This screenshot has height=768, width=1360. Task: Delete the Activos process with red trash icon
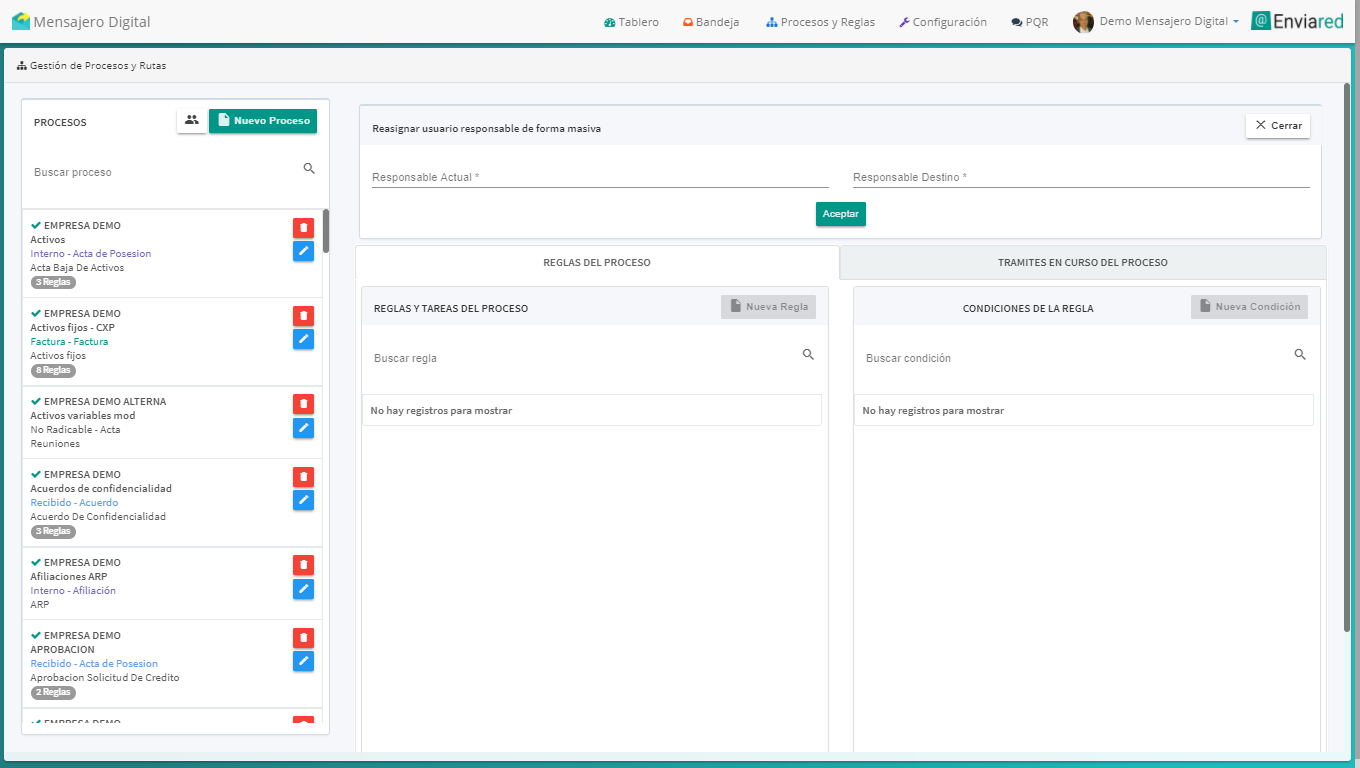click(303, 228)
